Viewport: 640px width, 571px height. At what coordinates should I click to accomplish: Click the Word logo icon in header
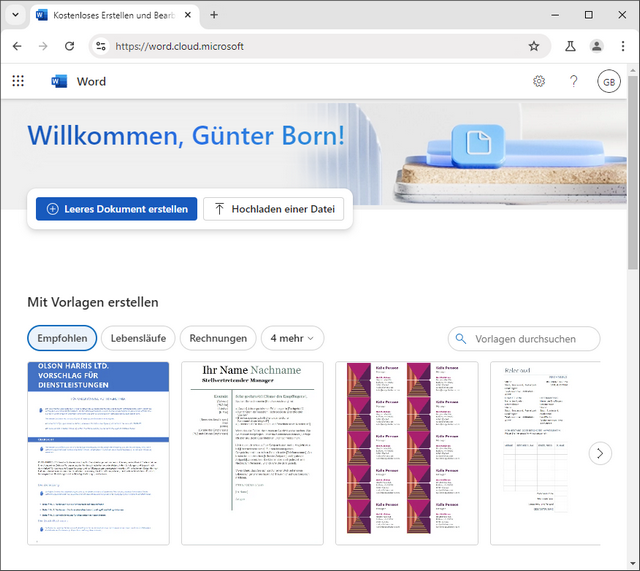click(x=59, y=81)
